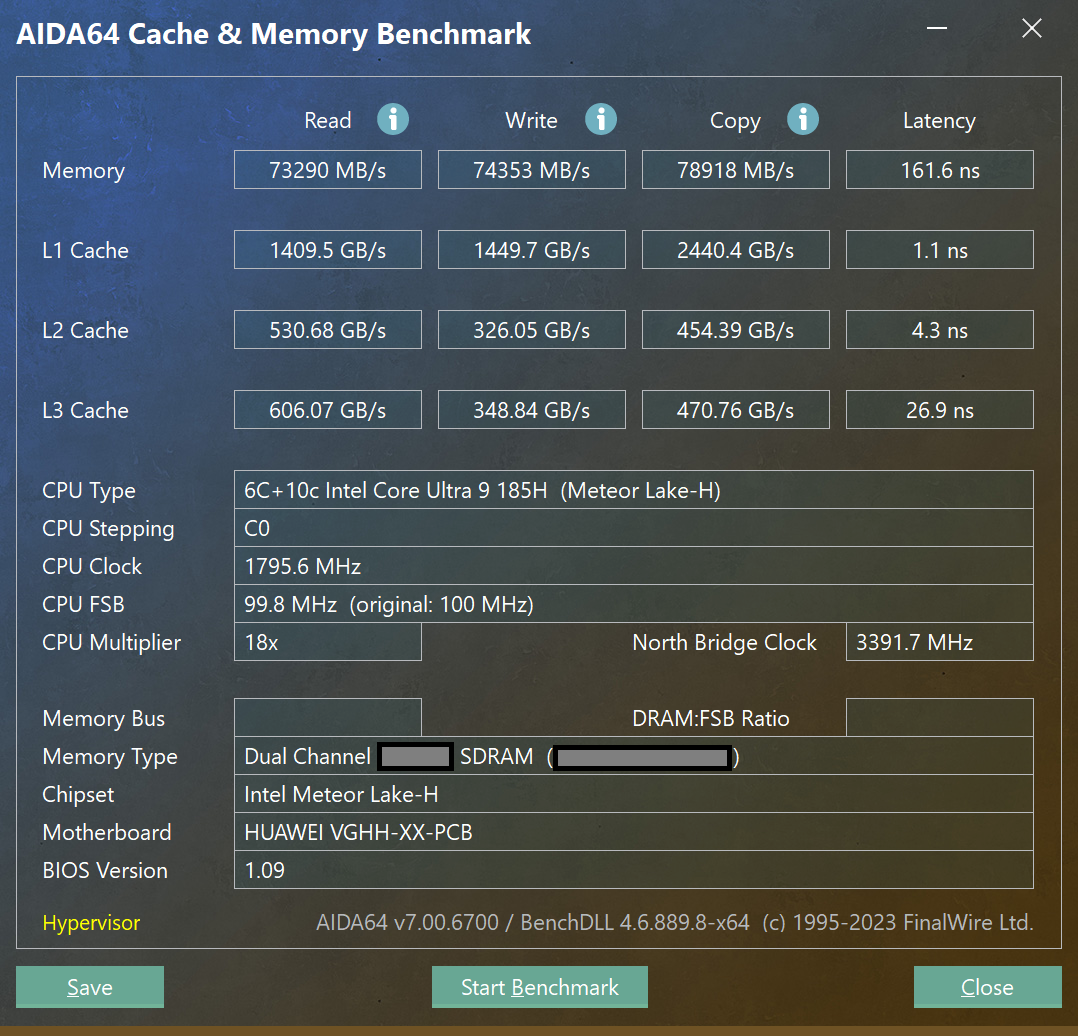Image resolution: width=1078 pixels, height=1036 pixels.
Task: Click the Close button at bottom right
Action: [x=987, y=987]
